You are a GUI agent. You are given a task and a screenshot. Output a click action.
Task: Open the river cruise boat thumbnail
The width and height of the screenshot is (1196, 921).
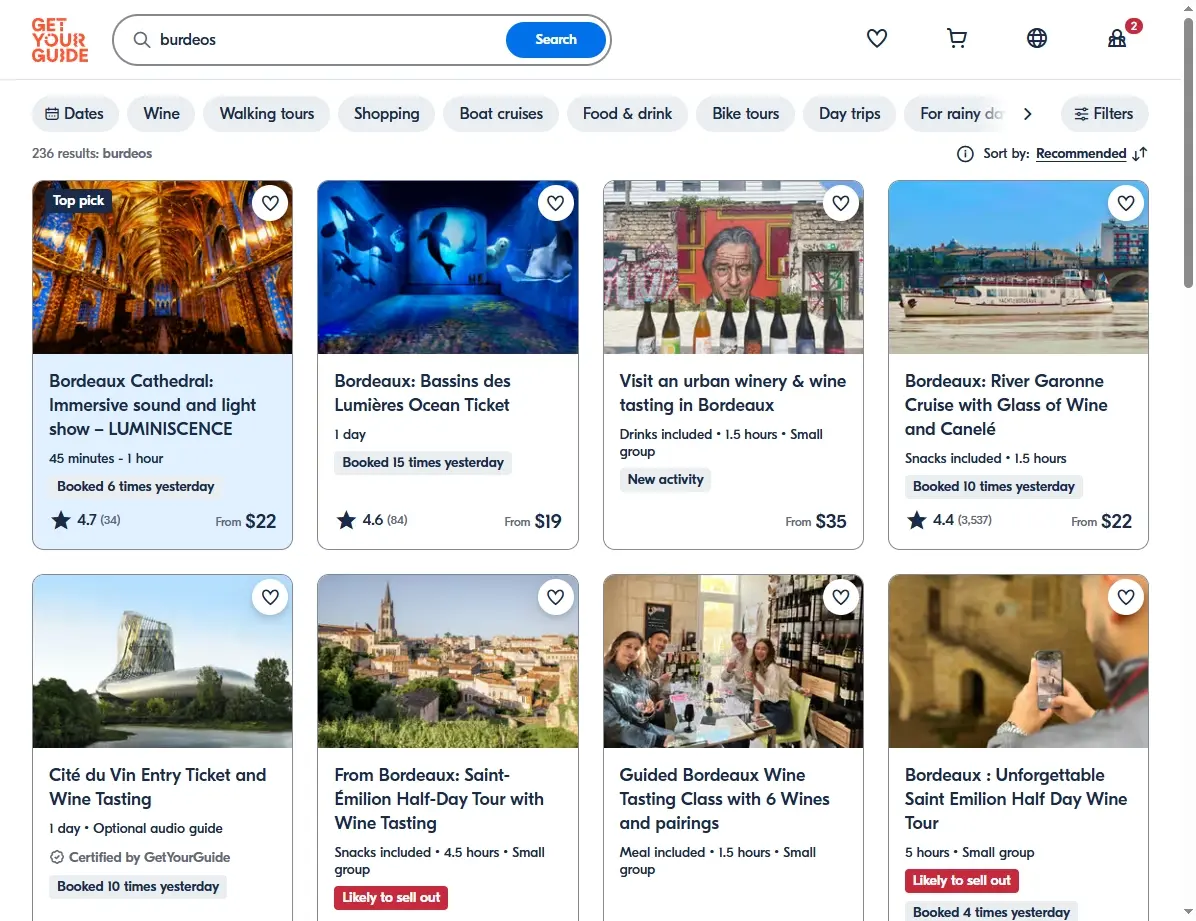1018,267
